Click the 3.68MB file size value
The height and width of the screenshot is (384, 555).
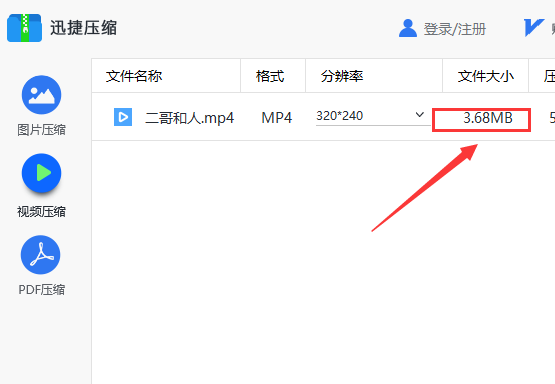point(488,118)
